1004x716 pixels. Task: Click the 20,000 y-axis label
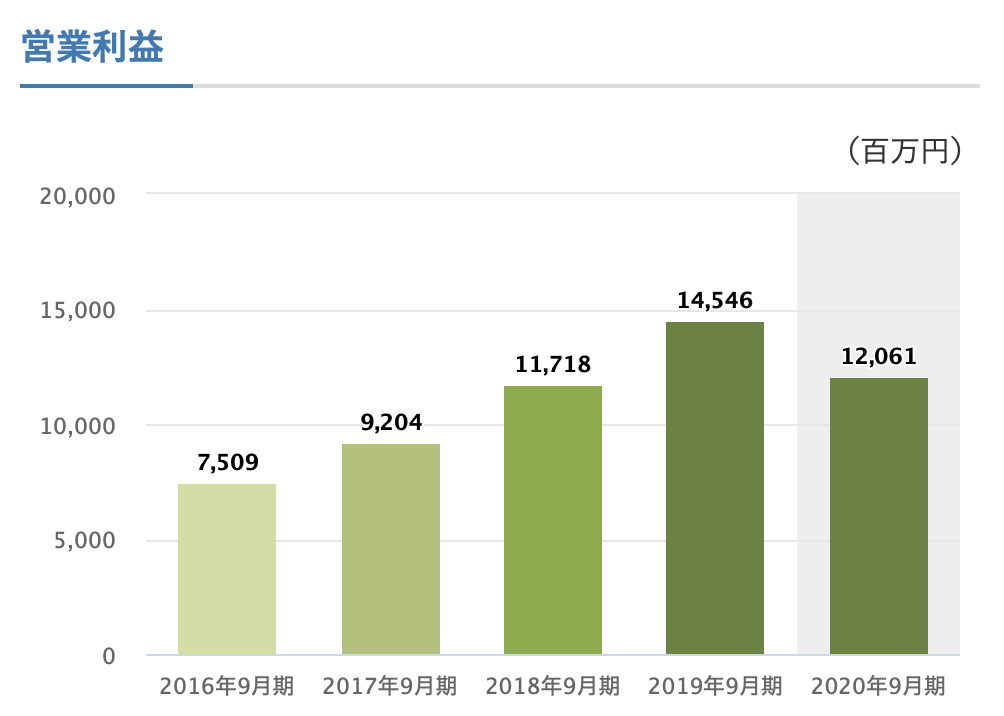(77, 197)
